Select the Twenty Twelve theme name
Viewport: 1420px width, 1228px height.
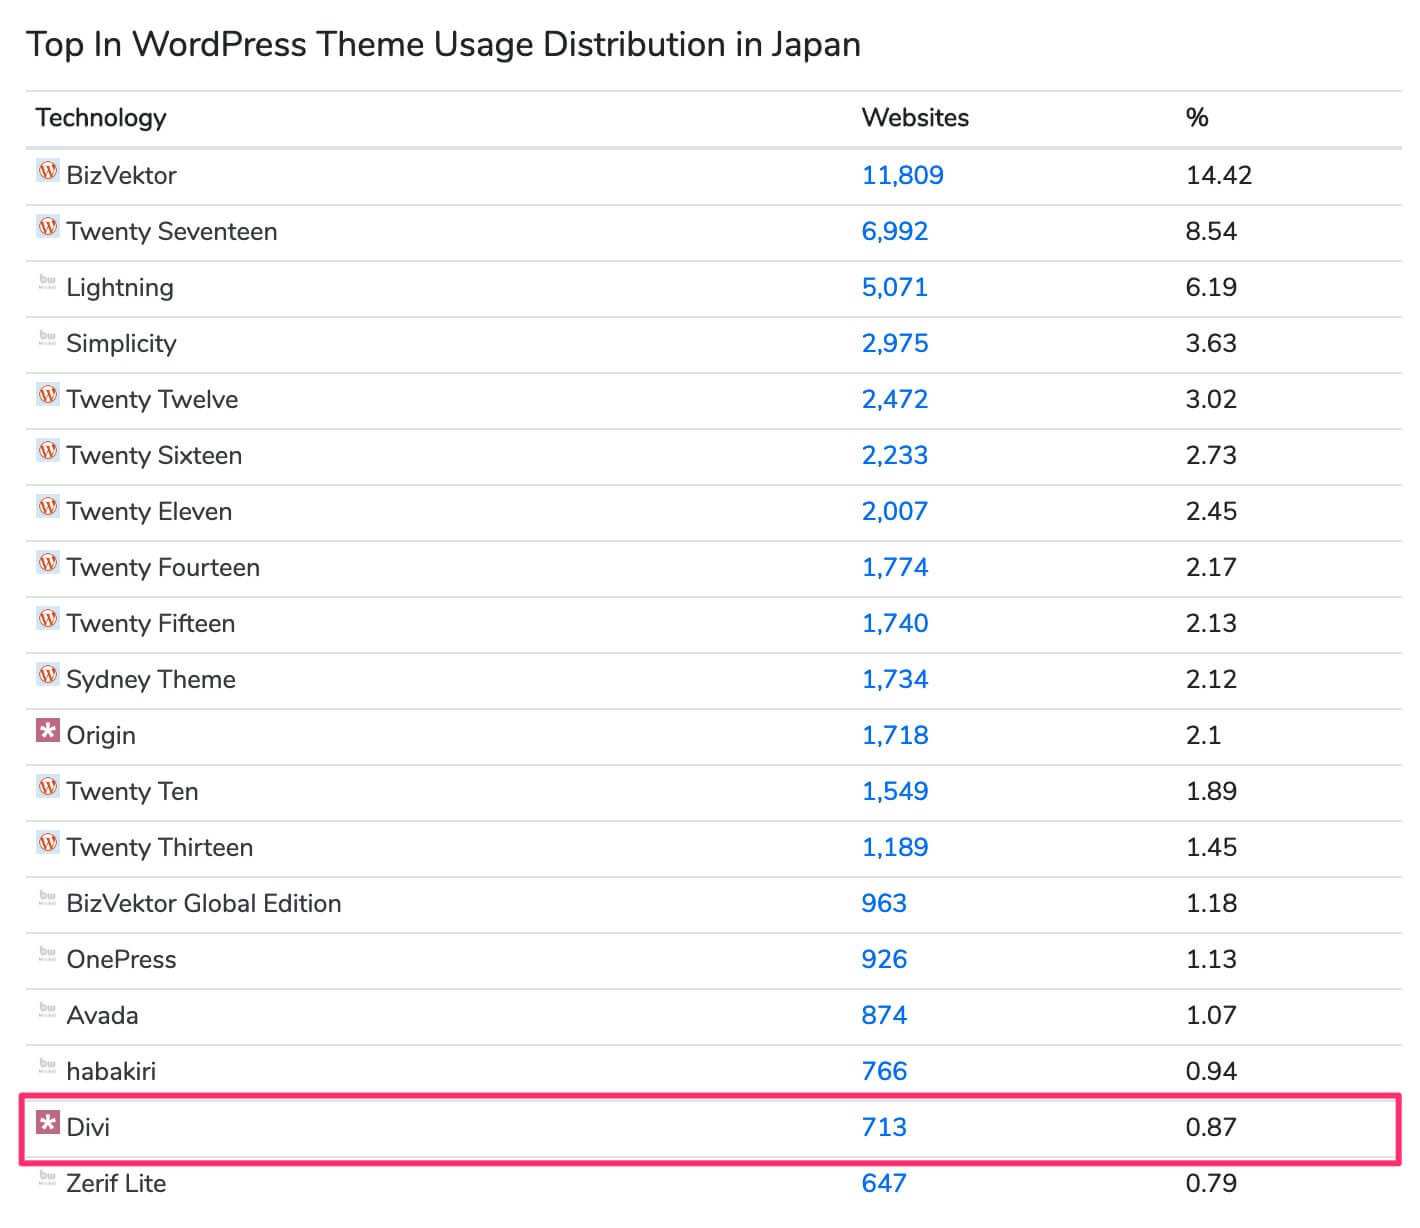(x=152, y=399)
